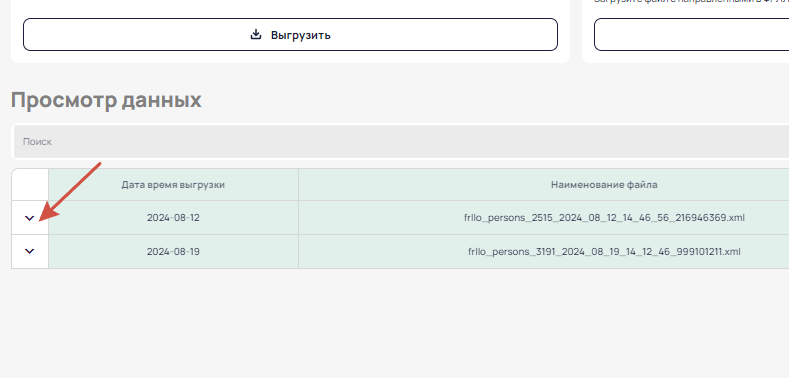Open file frllo_persons_2515_2024_08_12 xml name
The height and width of the screenshot is (378, 789).
604,218
